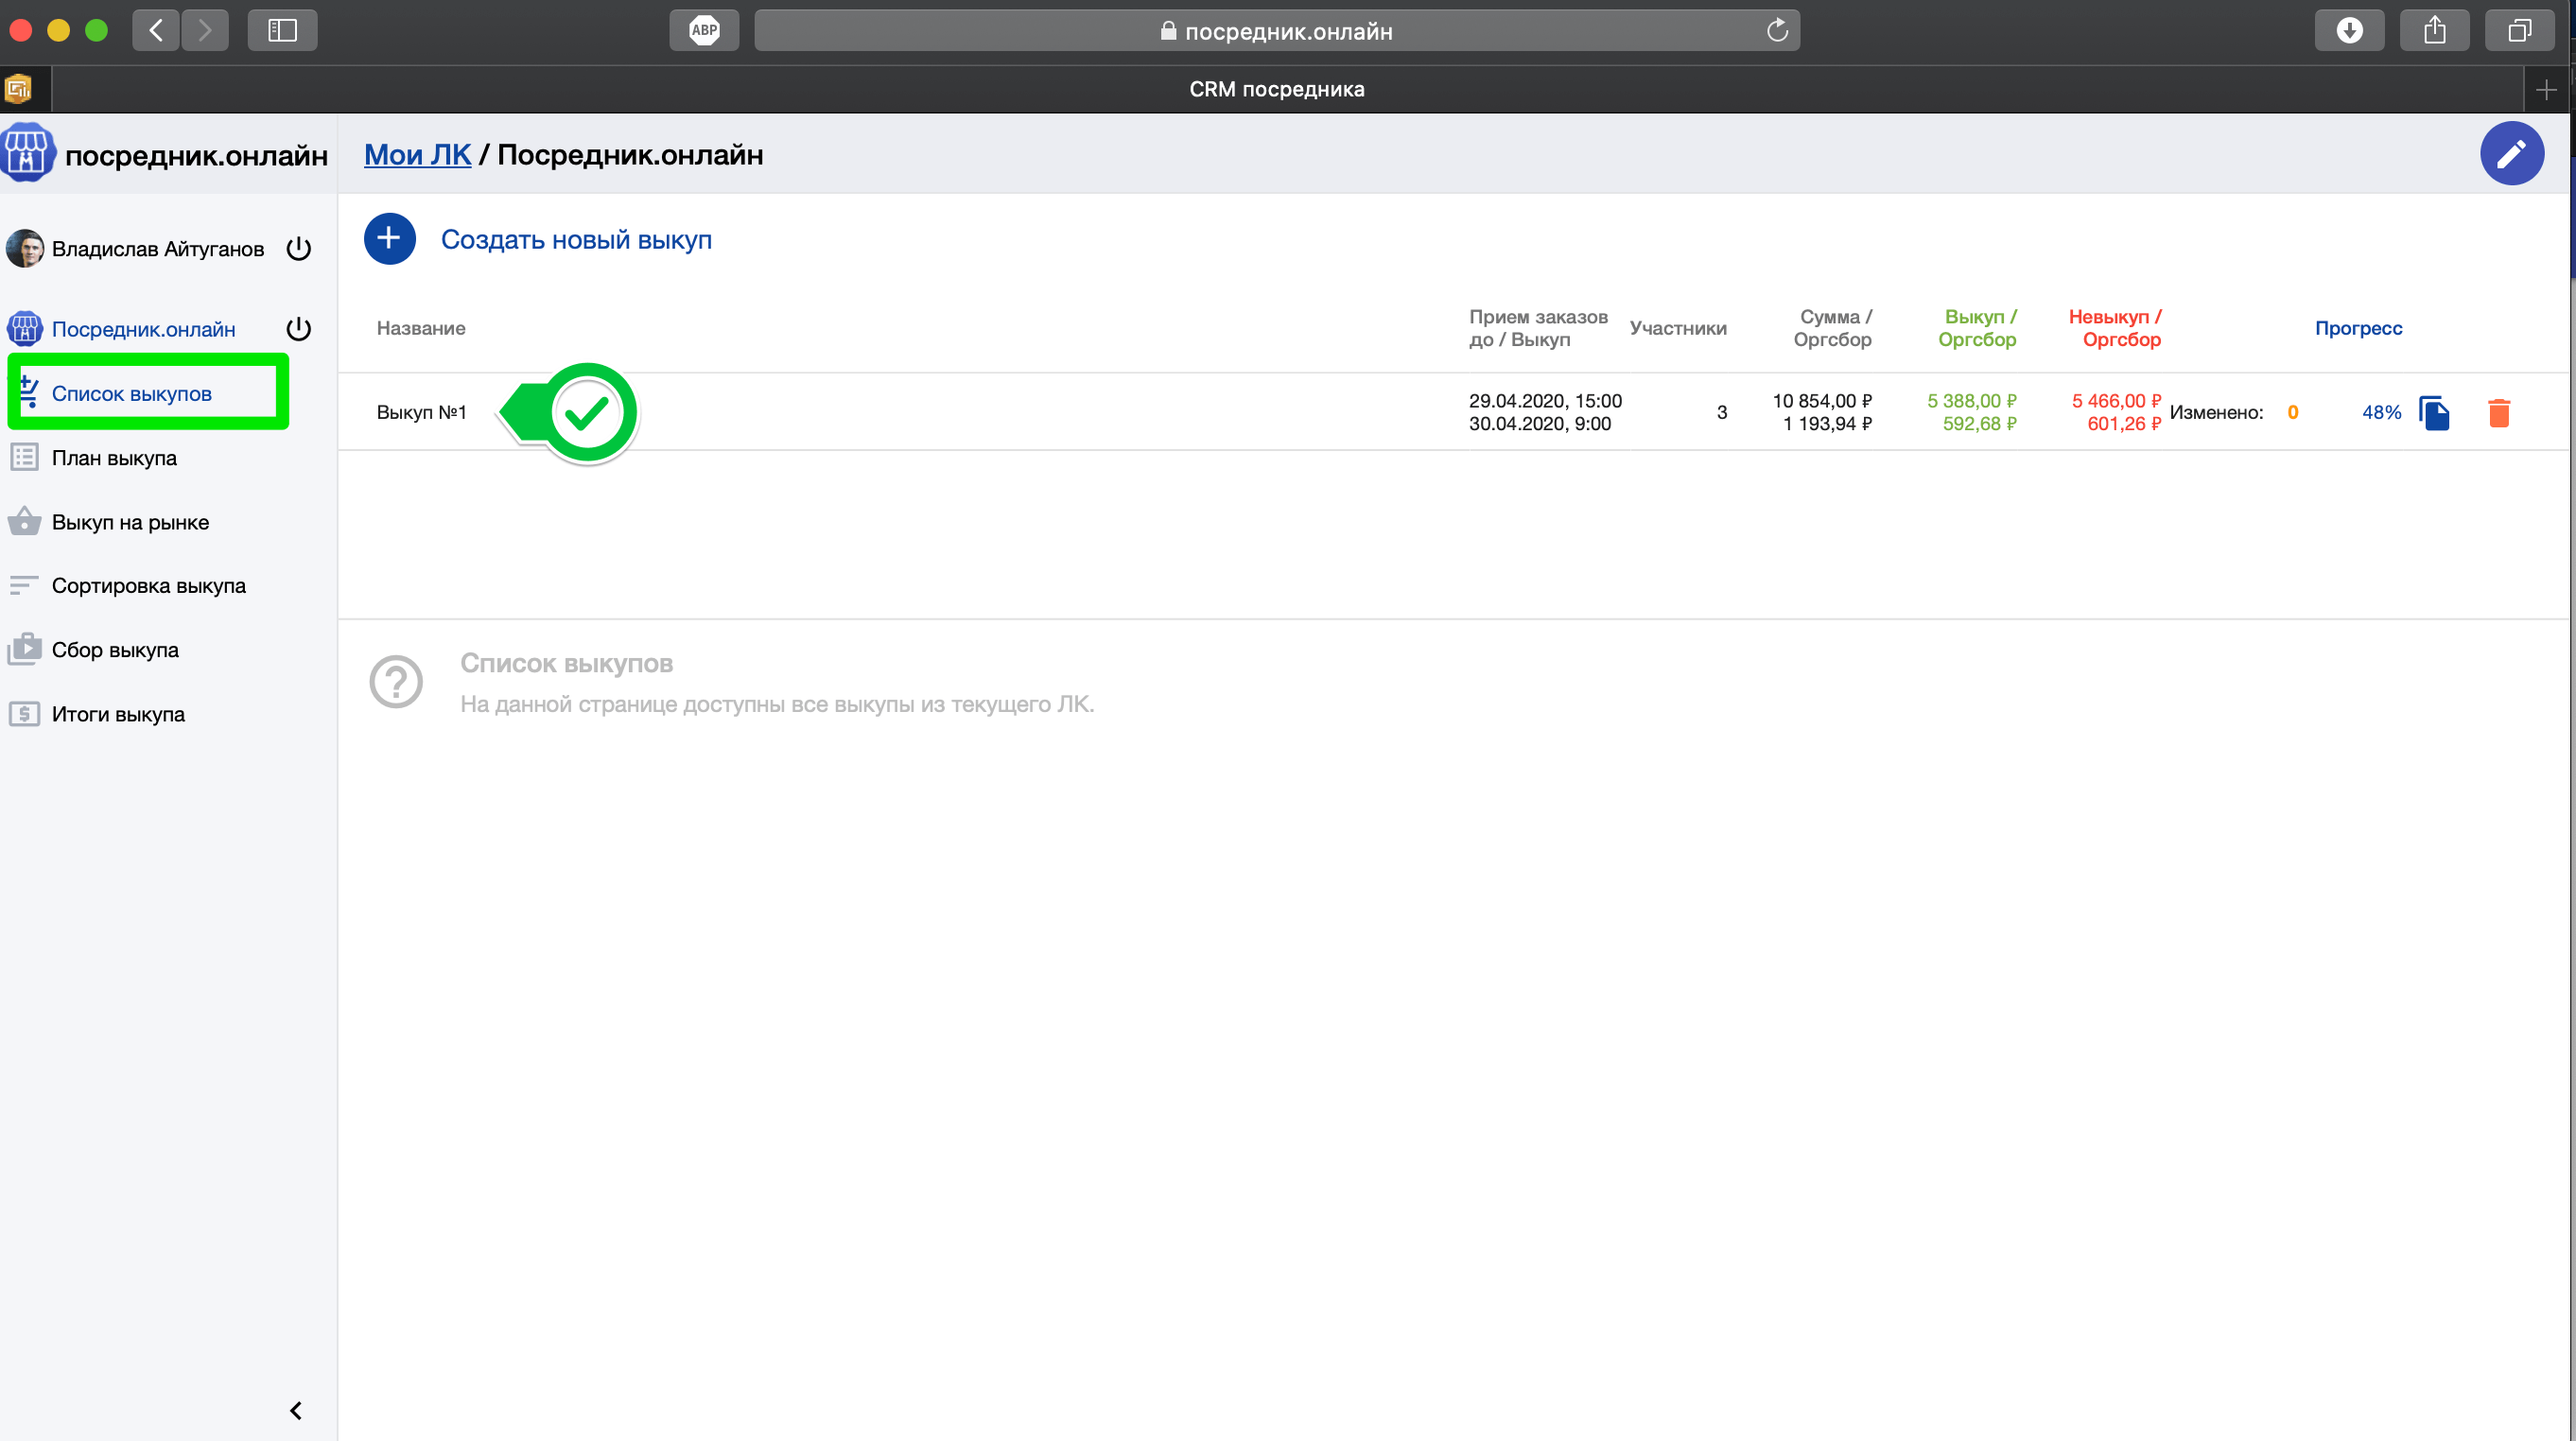Click power icon beside Владислав Айтуганов
The image size is (2576, 1441).
click(x=298, y=248)
